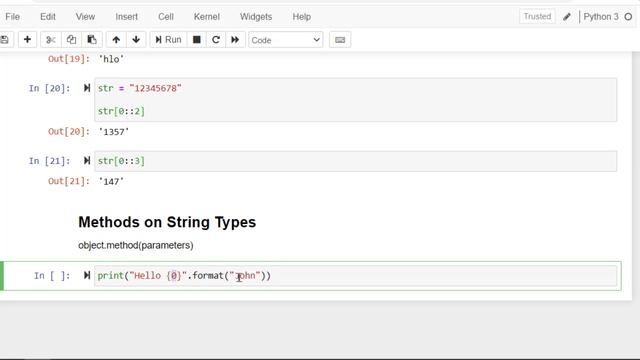Open the cell type Code dropdown
The height and width of the screenshot is (360, 640).
click(x=286, y=40)
